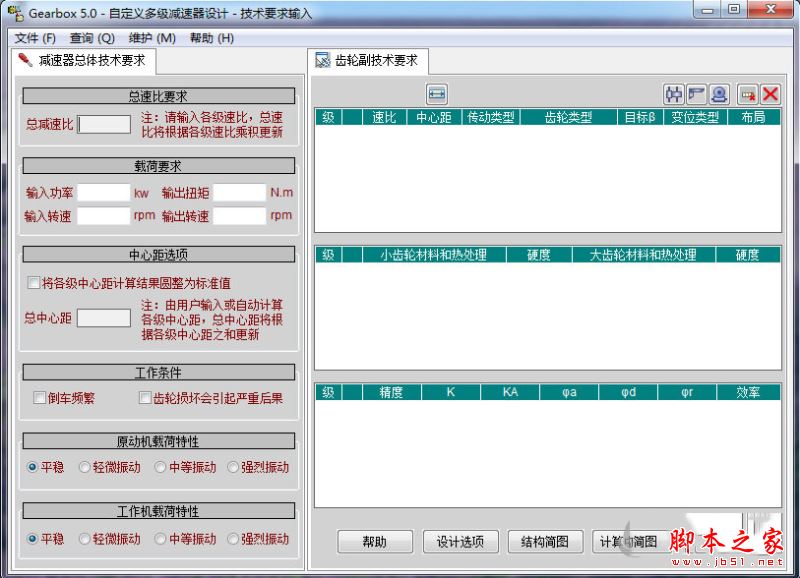This screenshot has height=578, width=800.
Task: Click the double-arrow center distance icon
Action: point(437,94)
